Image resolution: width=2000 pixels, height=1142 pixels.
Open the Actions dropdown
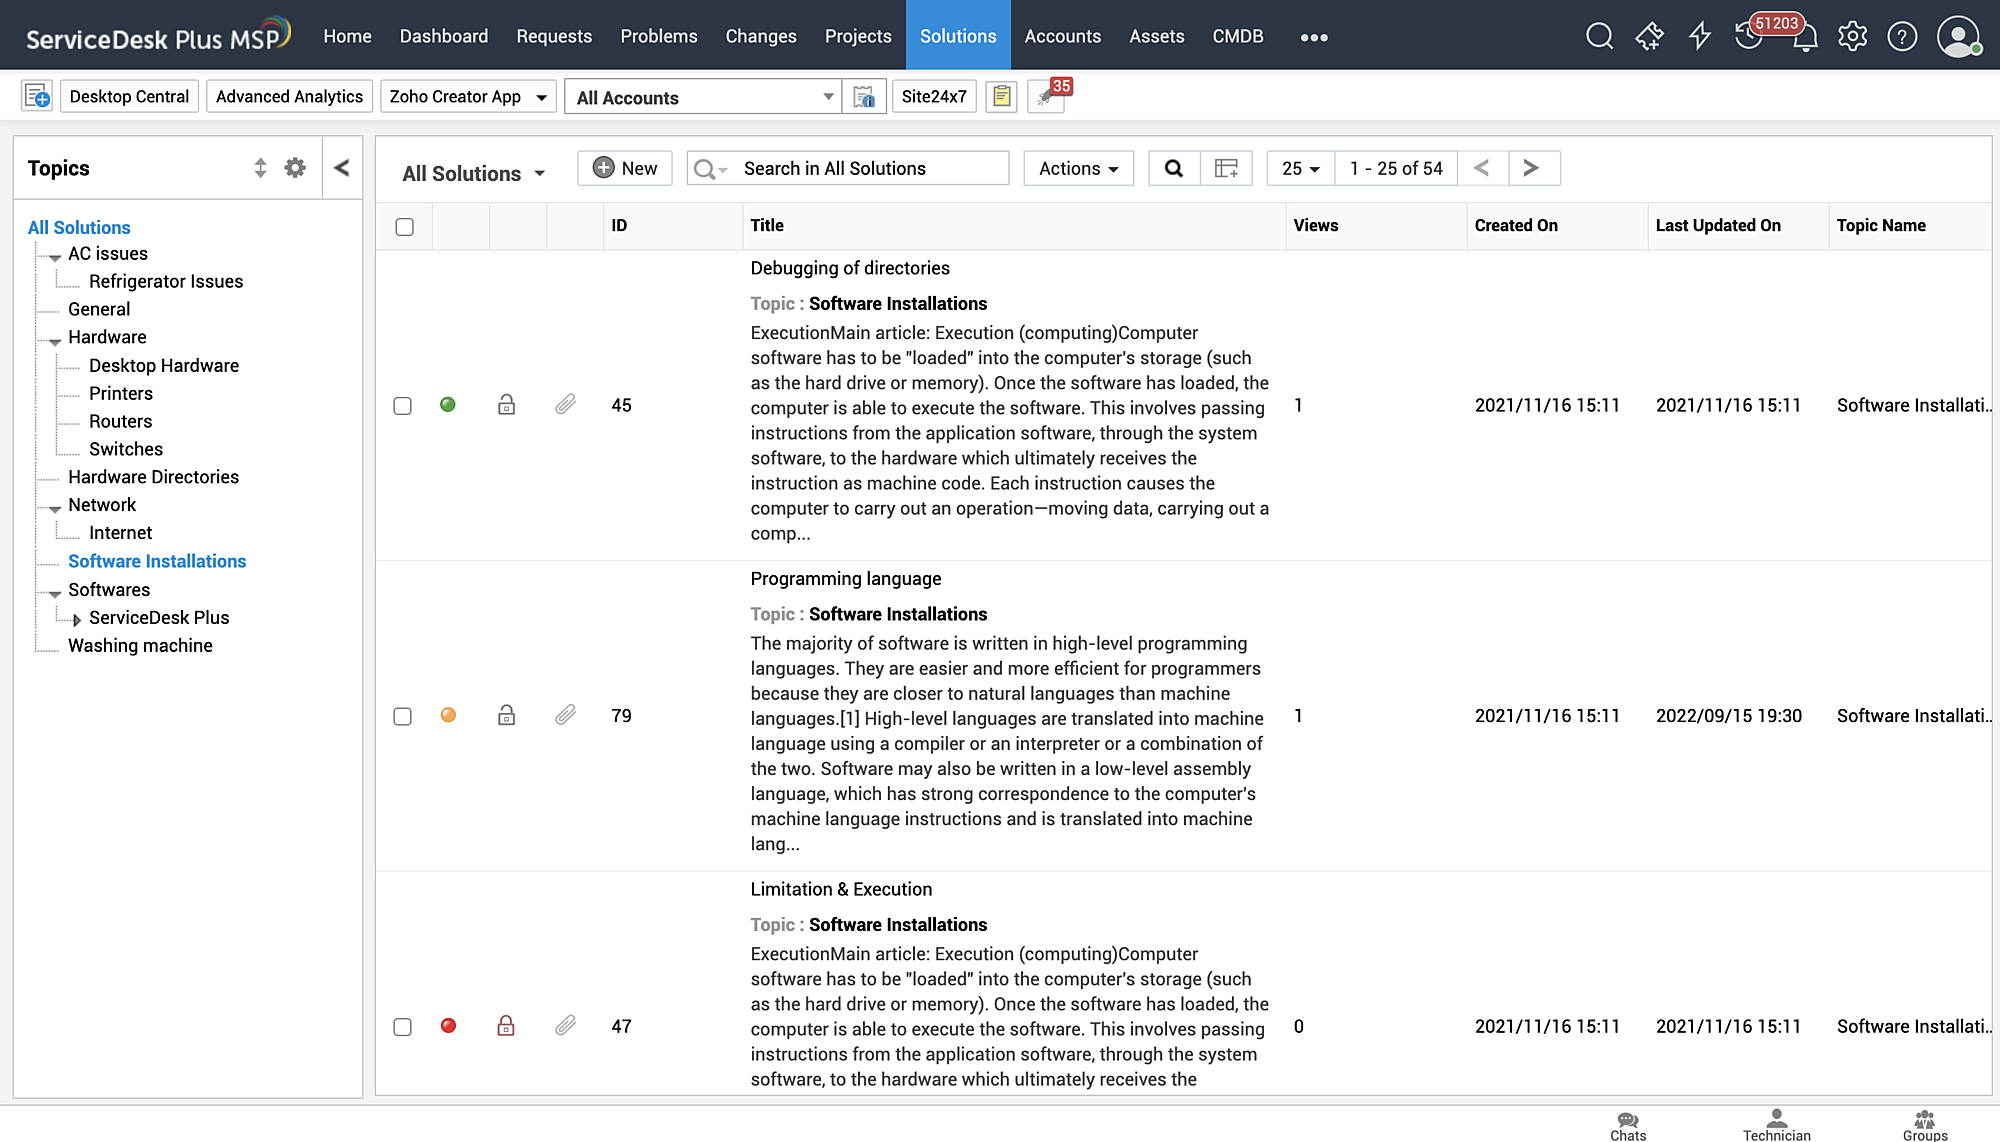(x=1078, y=168)
